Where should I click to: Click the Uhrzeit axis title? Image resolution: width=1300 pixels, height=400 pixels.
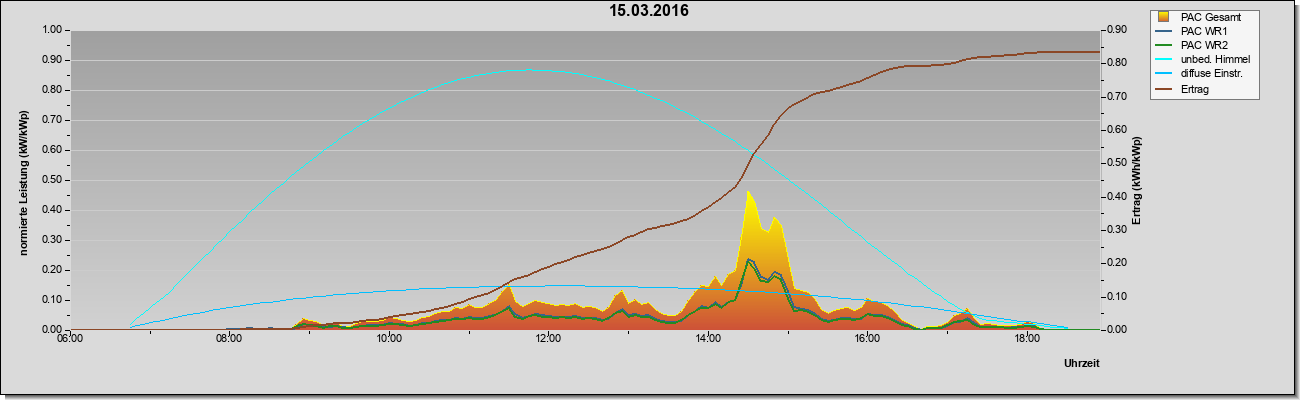(x=1082, y=365)
